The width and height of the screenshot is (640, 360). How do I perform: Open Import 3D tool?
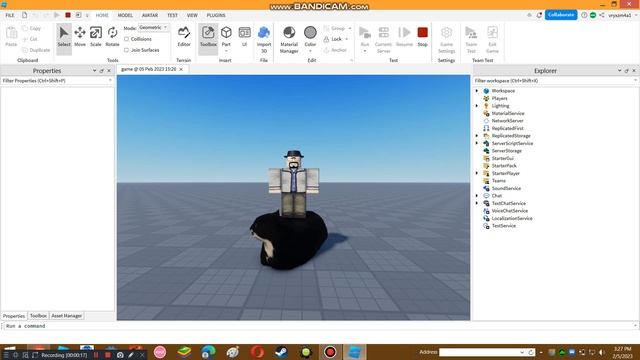(264, 39)
